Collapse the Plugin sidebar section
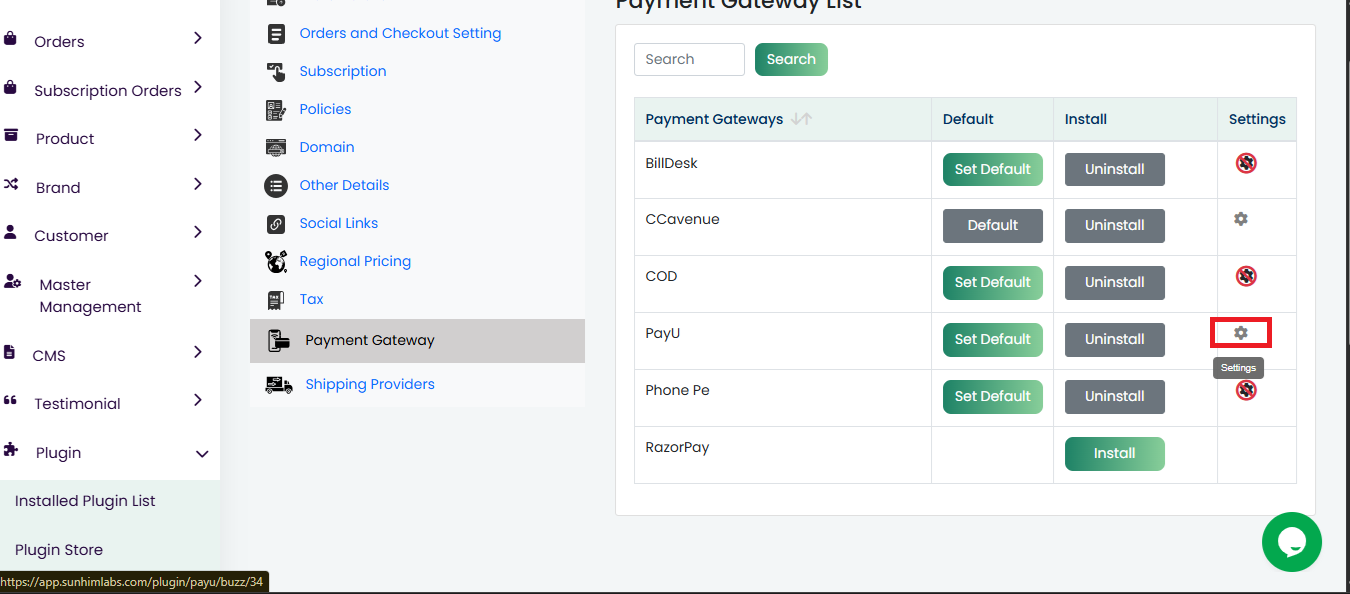The width and height of the screenshot is (1350, 594). (202, 454)
